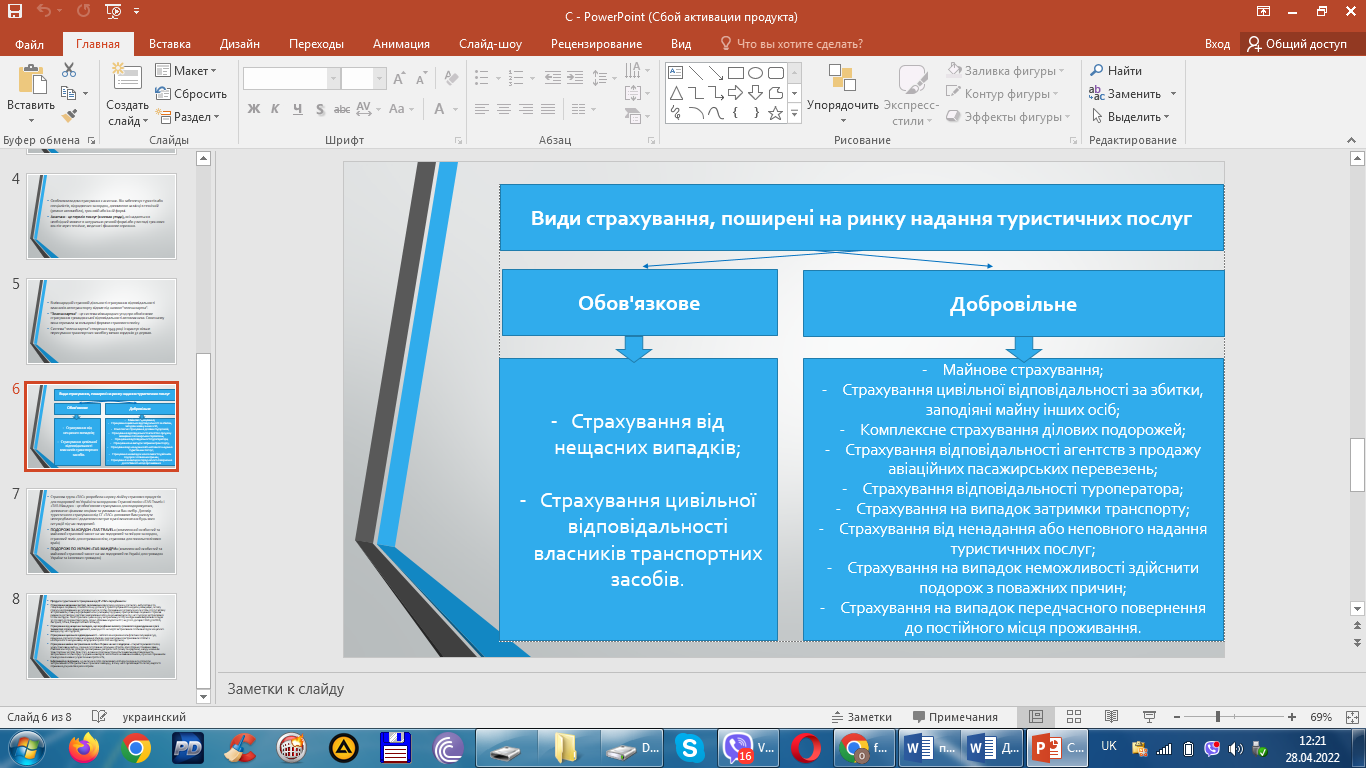Open the font size combo box
1366x768 pixels.
pyautogui.click(x=364, y=78)
